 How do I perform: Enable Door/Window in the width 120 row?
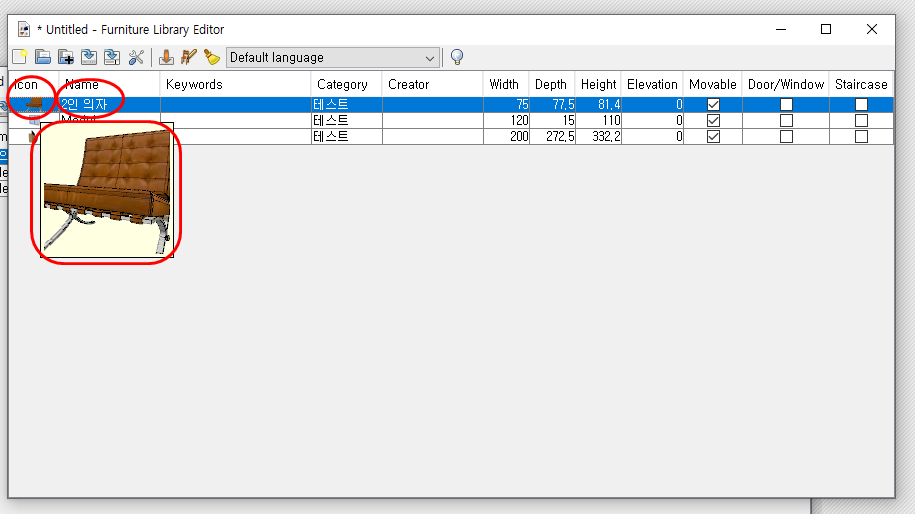click(x=787, y=121)
